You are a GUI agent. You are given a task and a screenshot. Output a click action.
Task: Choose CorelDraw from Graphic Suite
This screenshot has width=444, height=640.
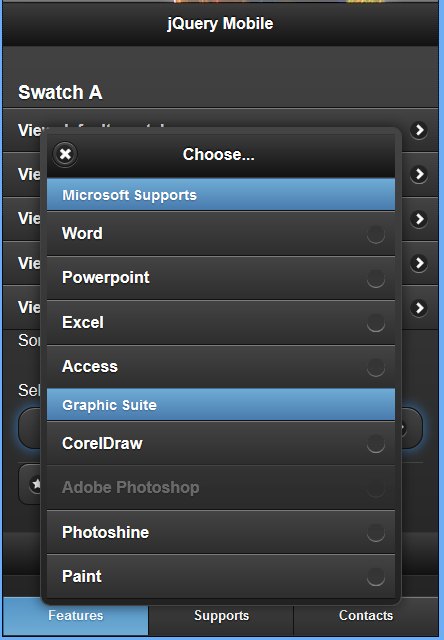[221, 444]
